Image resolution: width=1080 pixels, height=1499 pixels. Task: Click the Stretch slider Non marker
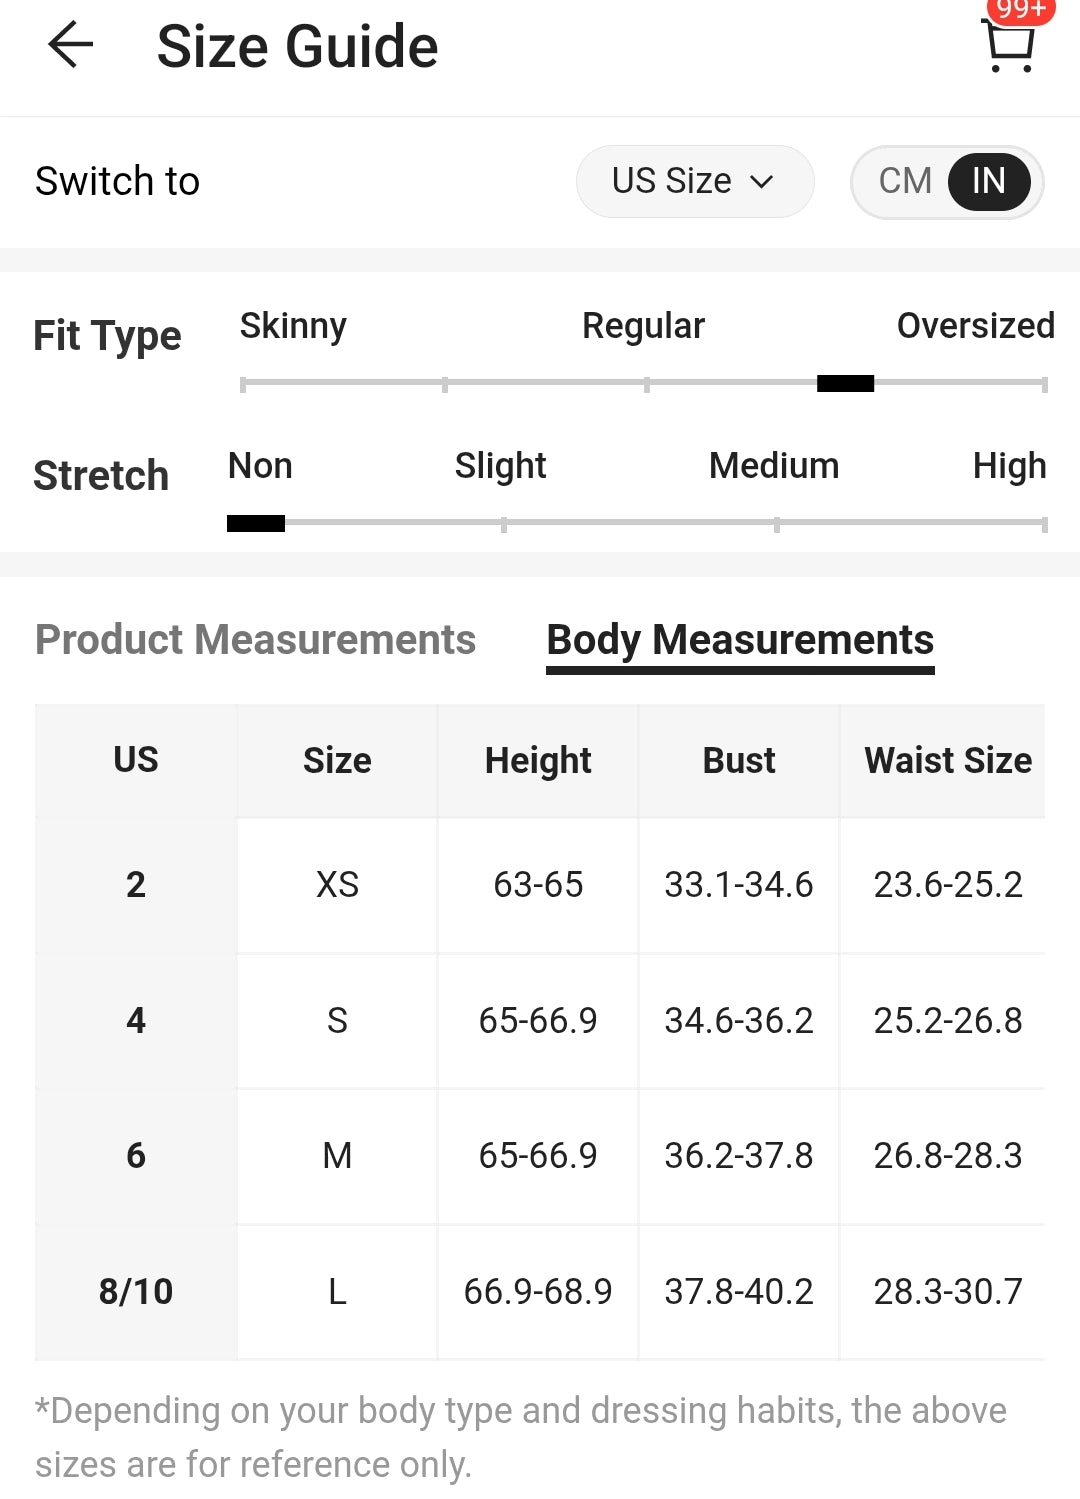pos(256,523)
